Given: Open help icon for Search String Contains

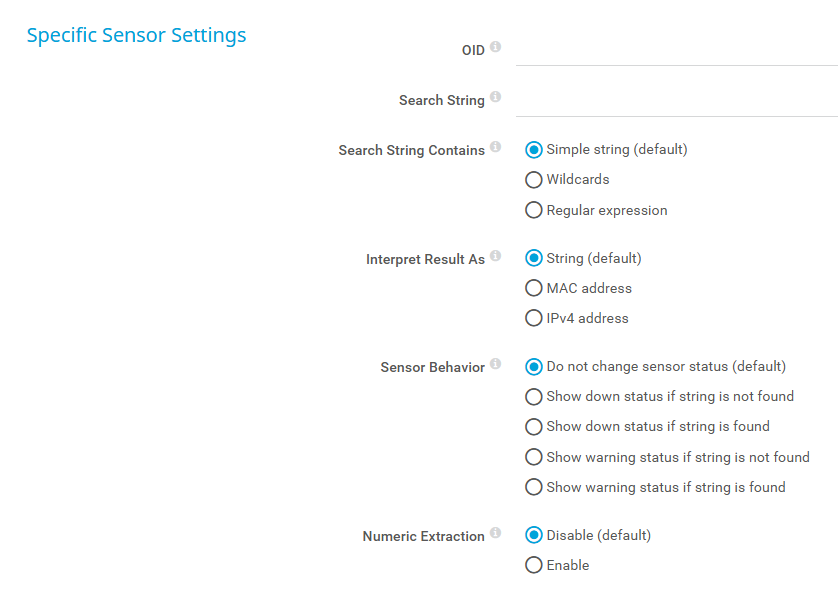Looking at the screenshot, I should [495, 146].
